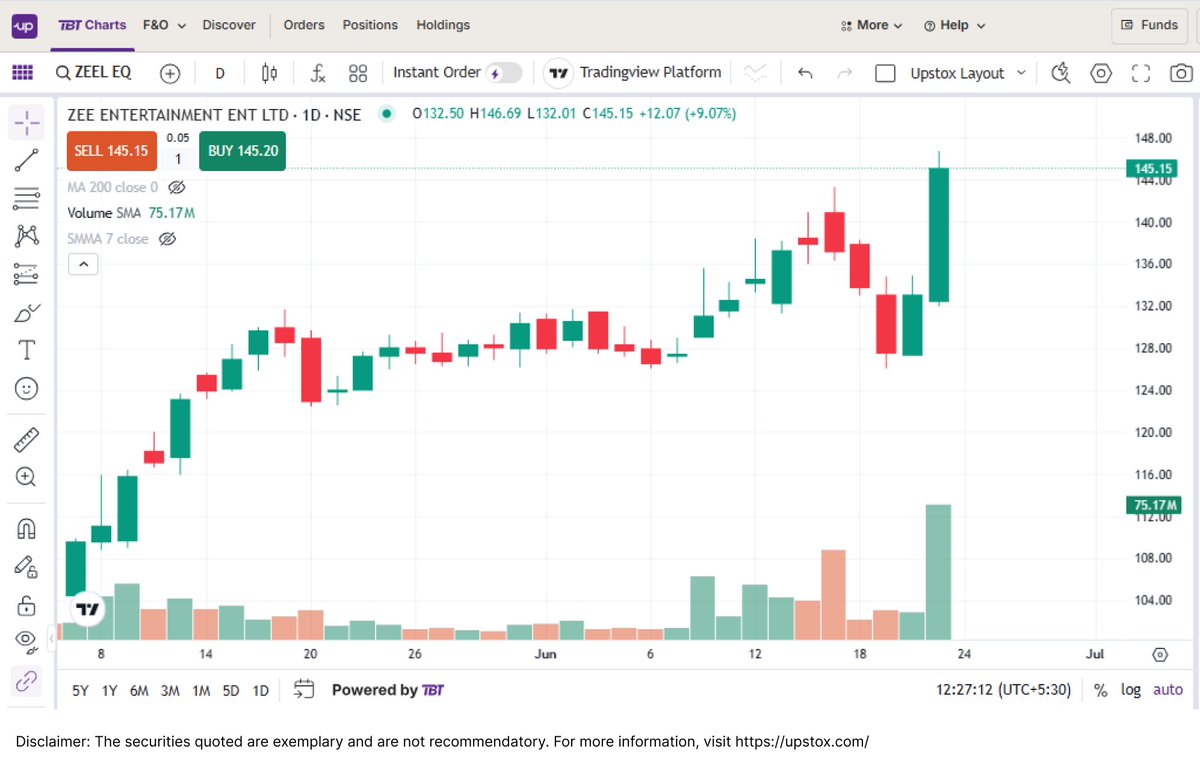Go to the Discover tab
The image size is (1200, 761).
tap(229, 25)
